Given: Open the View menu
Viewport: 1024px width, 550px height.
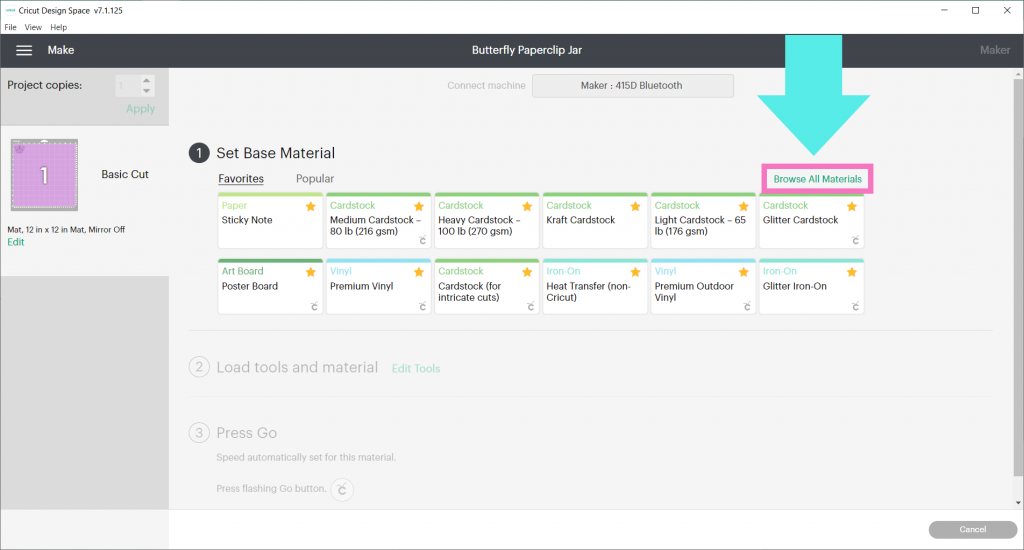Looking at the screenshot, I should tap(33, 27).
